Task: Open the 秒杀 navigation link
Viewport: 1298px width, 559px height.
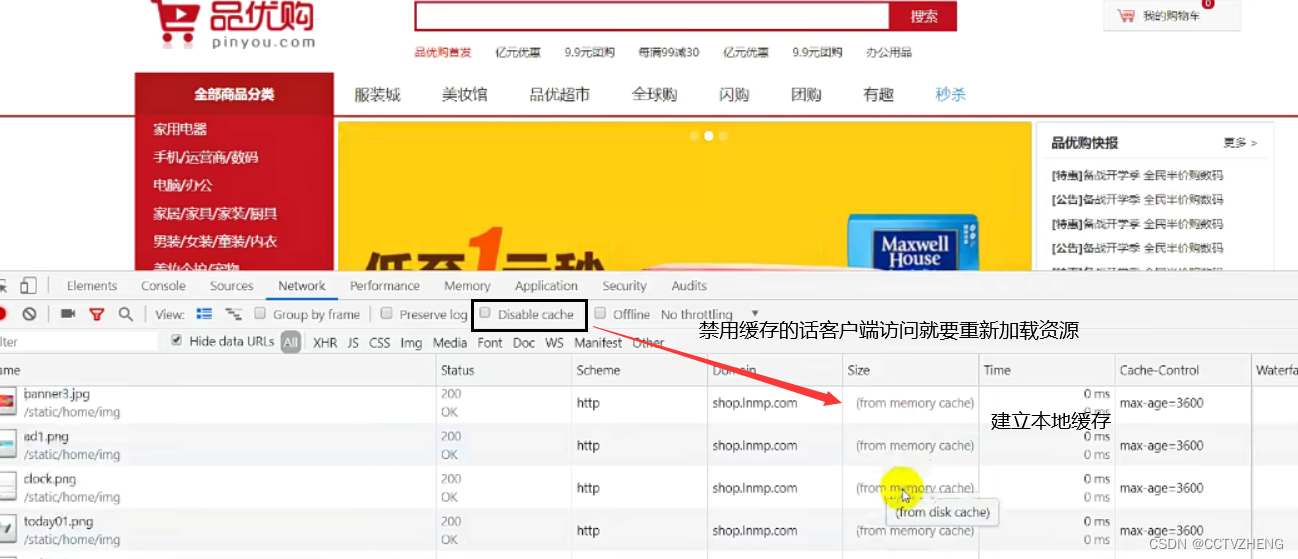Action: 951,94
